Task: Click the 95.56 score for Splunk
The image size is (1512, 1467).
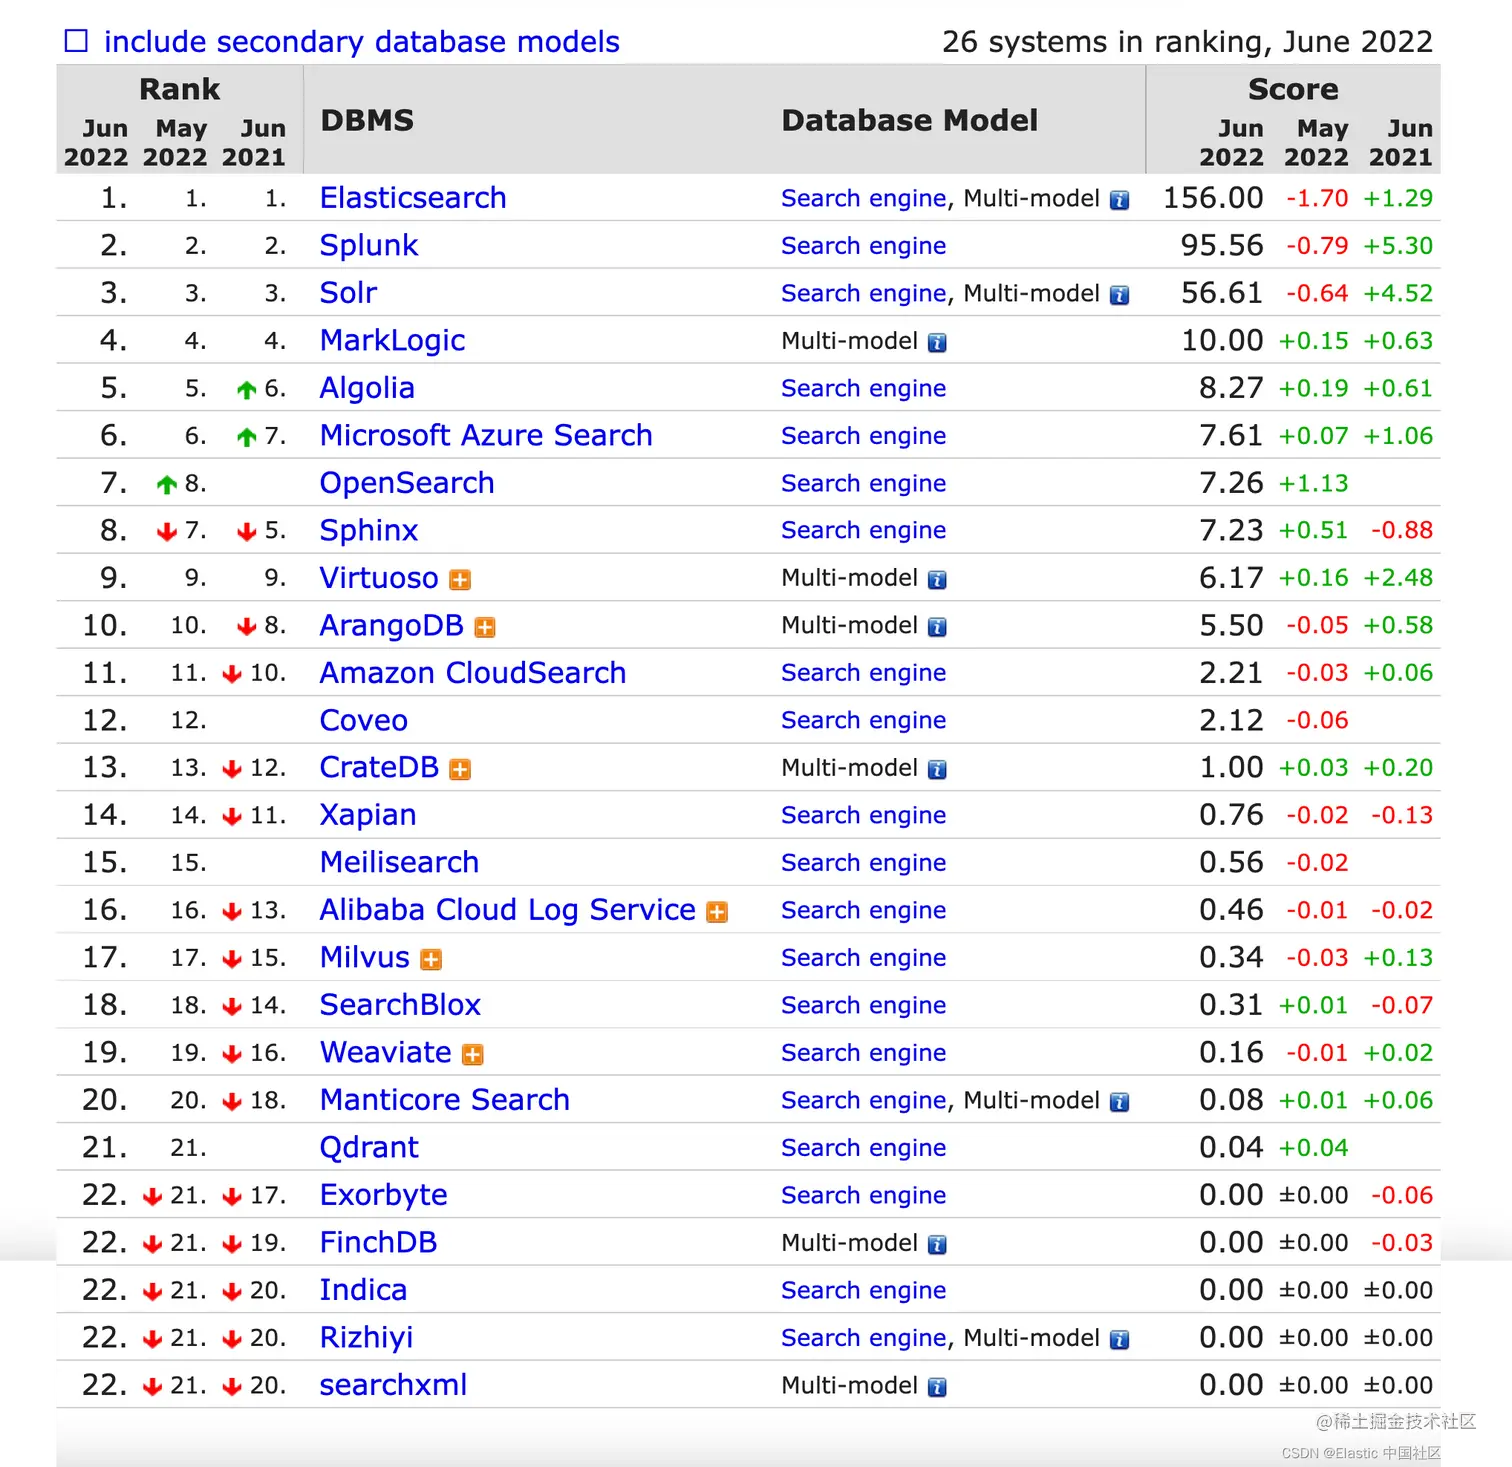Action: (x=1222, y=246)
